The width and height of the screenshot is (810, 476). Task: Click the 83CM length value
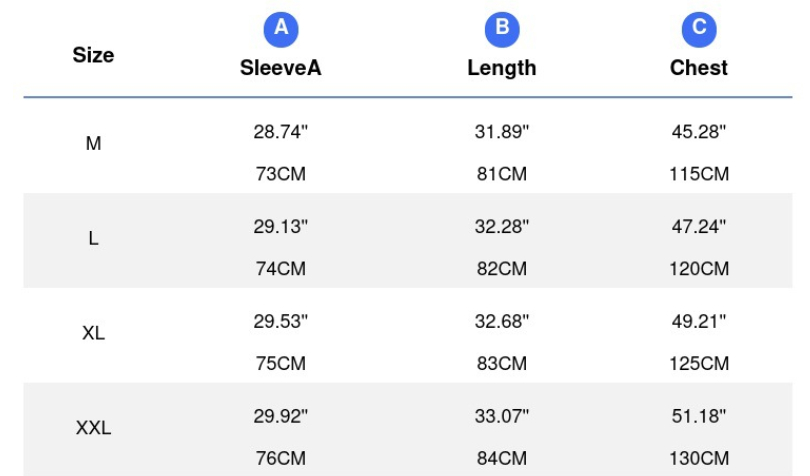(502, 364)
